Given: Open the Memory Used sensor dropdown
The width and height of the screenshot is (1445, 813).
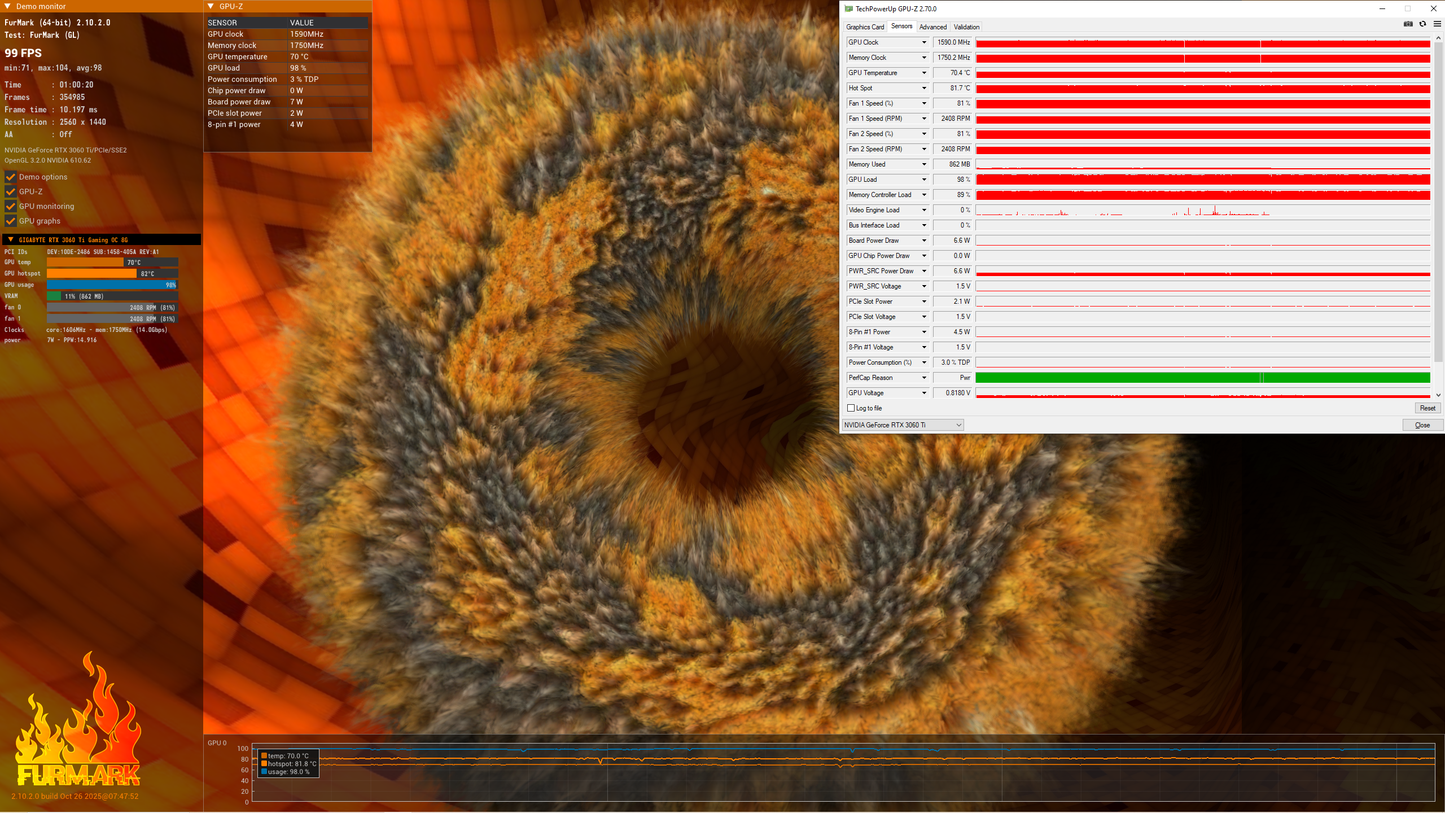Looking at the screenshot, I should (x=924, y=164).
